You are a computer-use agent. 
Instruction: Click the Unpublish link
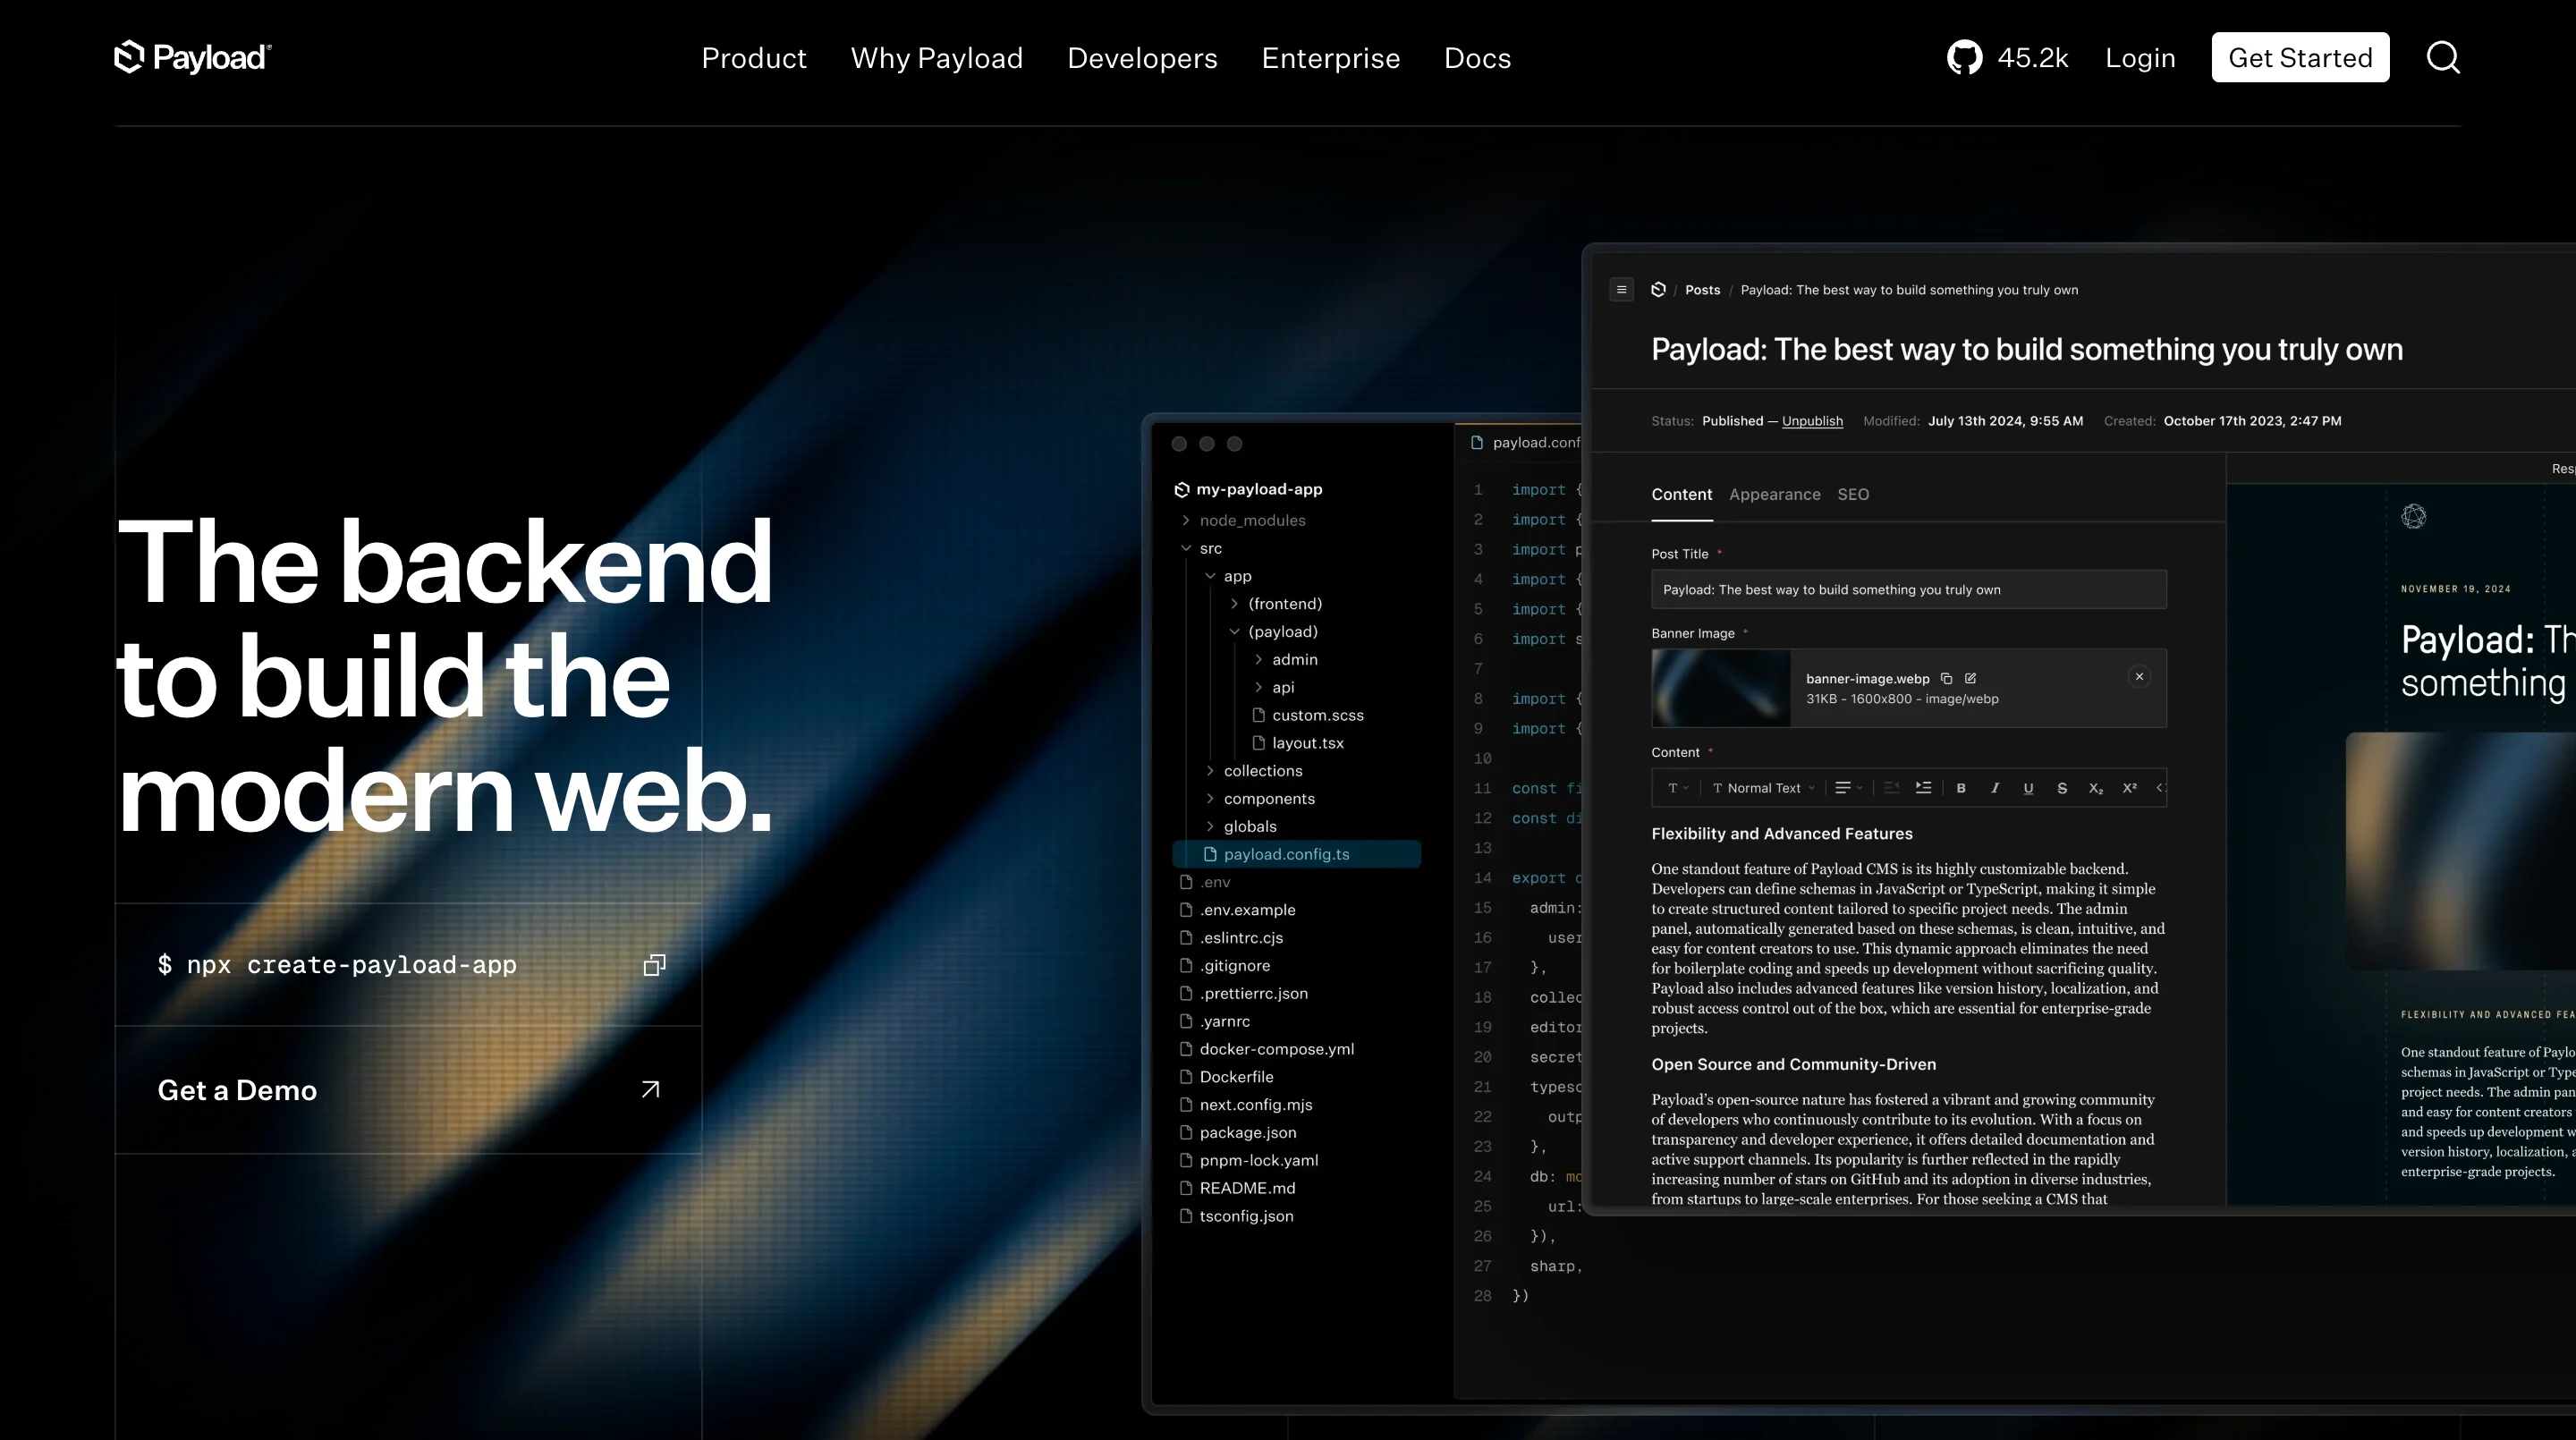[x=1812, y=421]
